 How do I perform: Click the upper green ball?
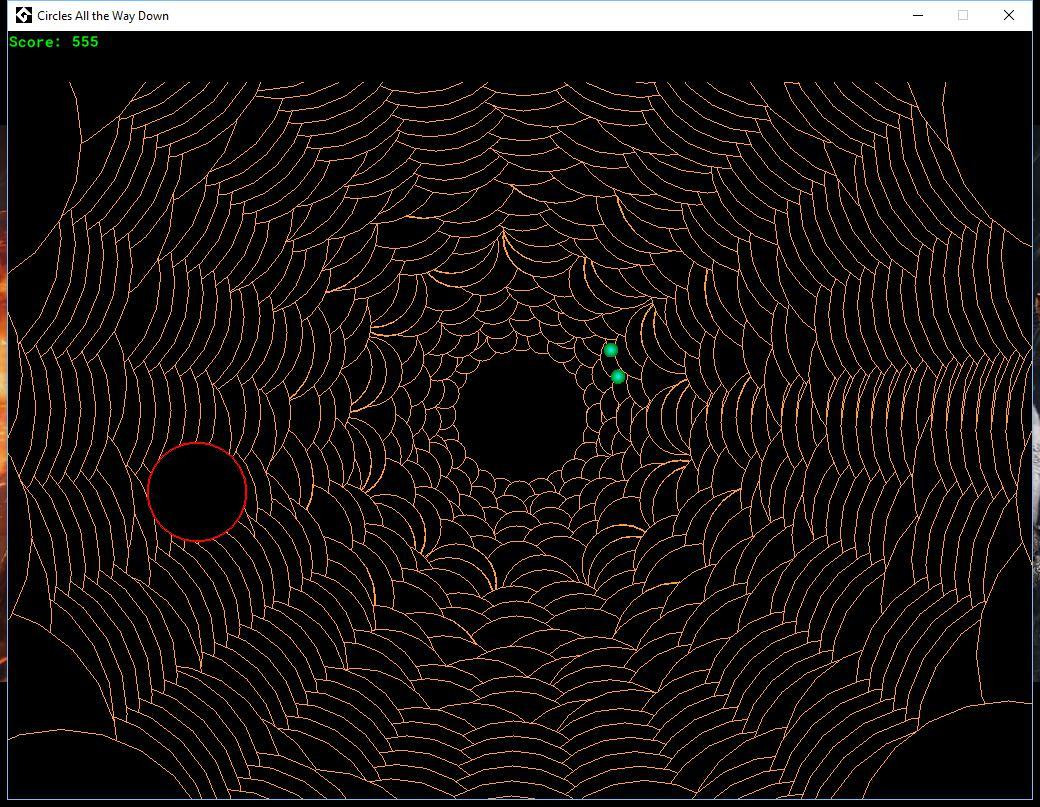point(611,350)
